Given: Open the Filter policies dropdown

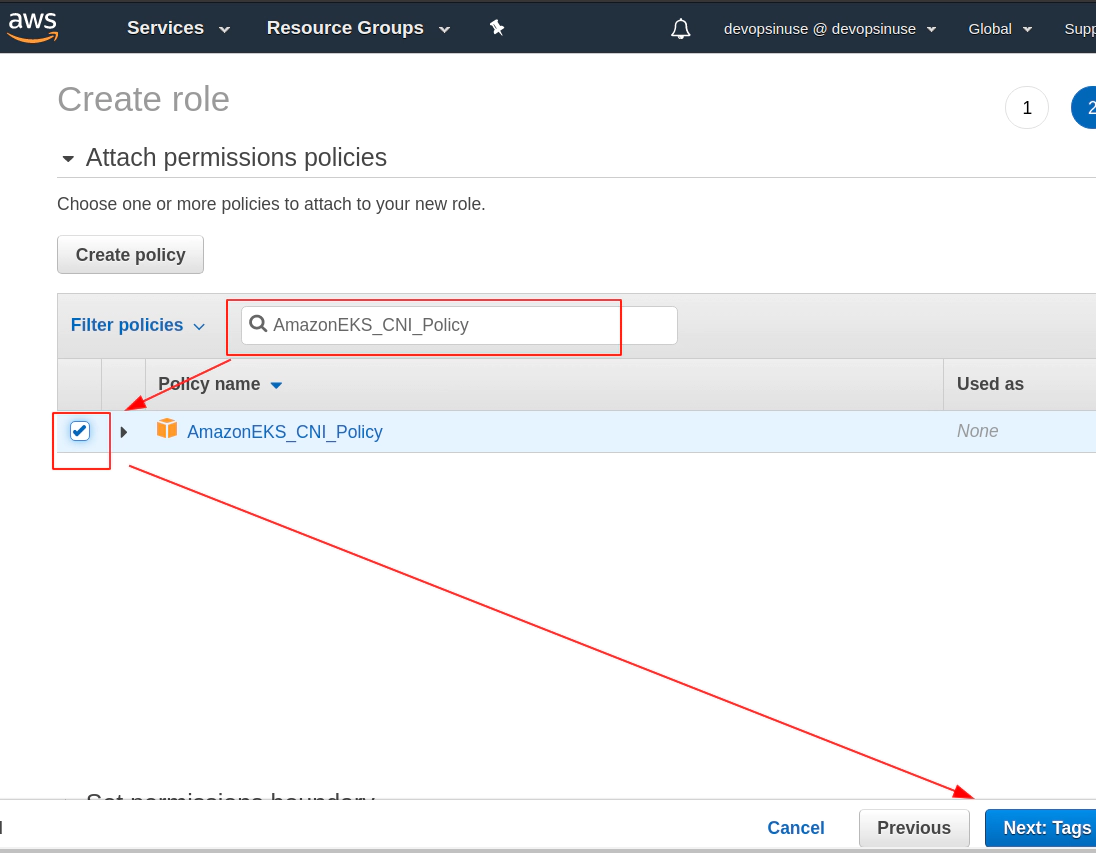Looking at the screenshot, I should coord(138,325).
